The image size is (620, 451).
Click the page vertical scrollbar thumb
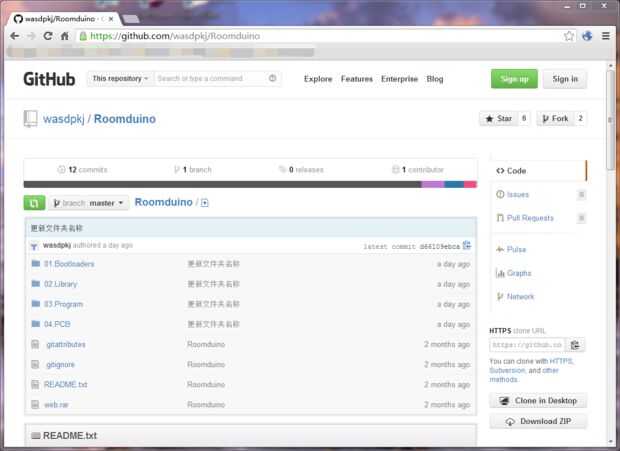point(611,119)
